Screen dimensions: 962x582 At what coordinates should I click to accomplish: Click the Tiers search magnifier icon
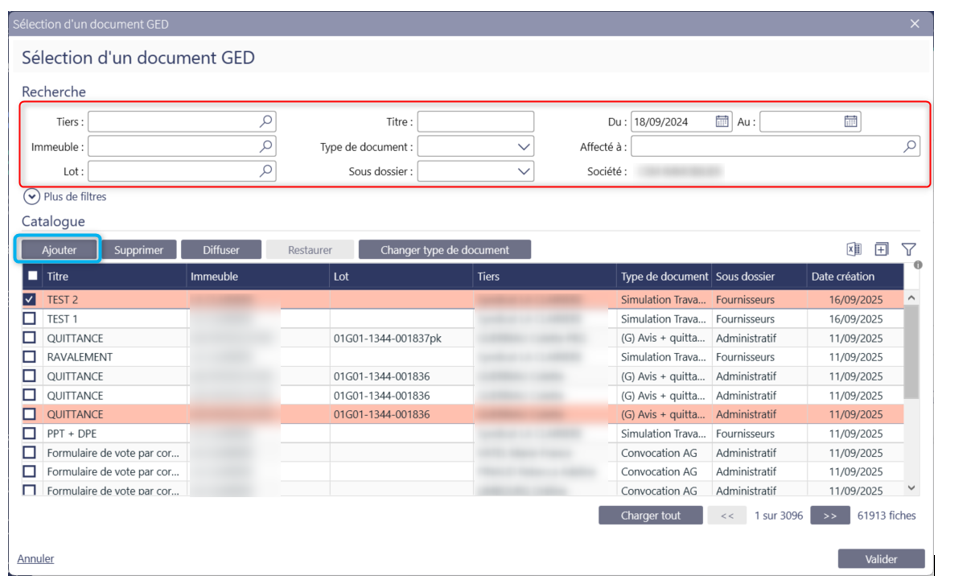point(266,122)
